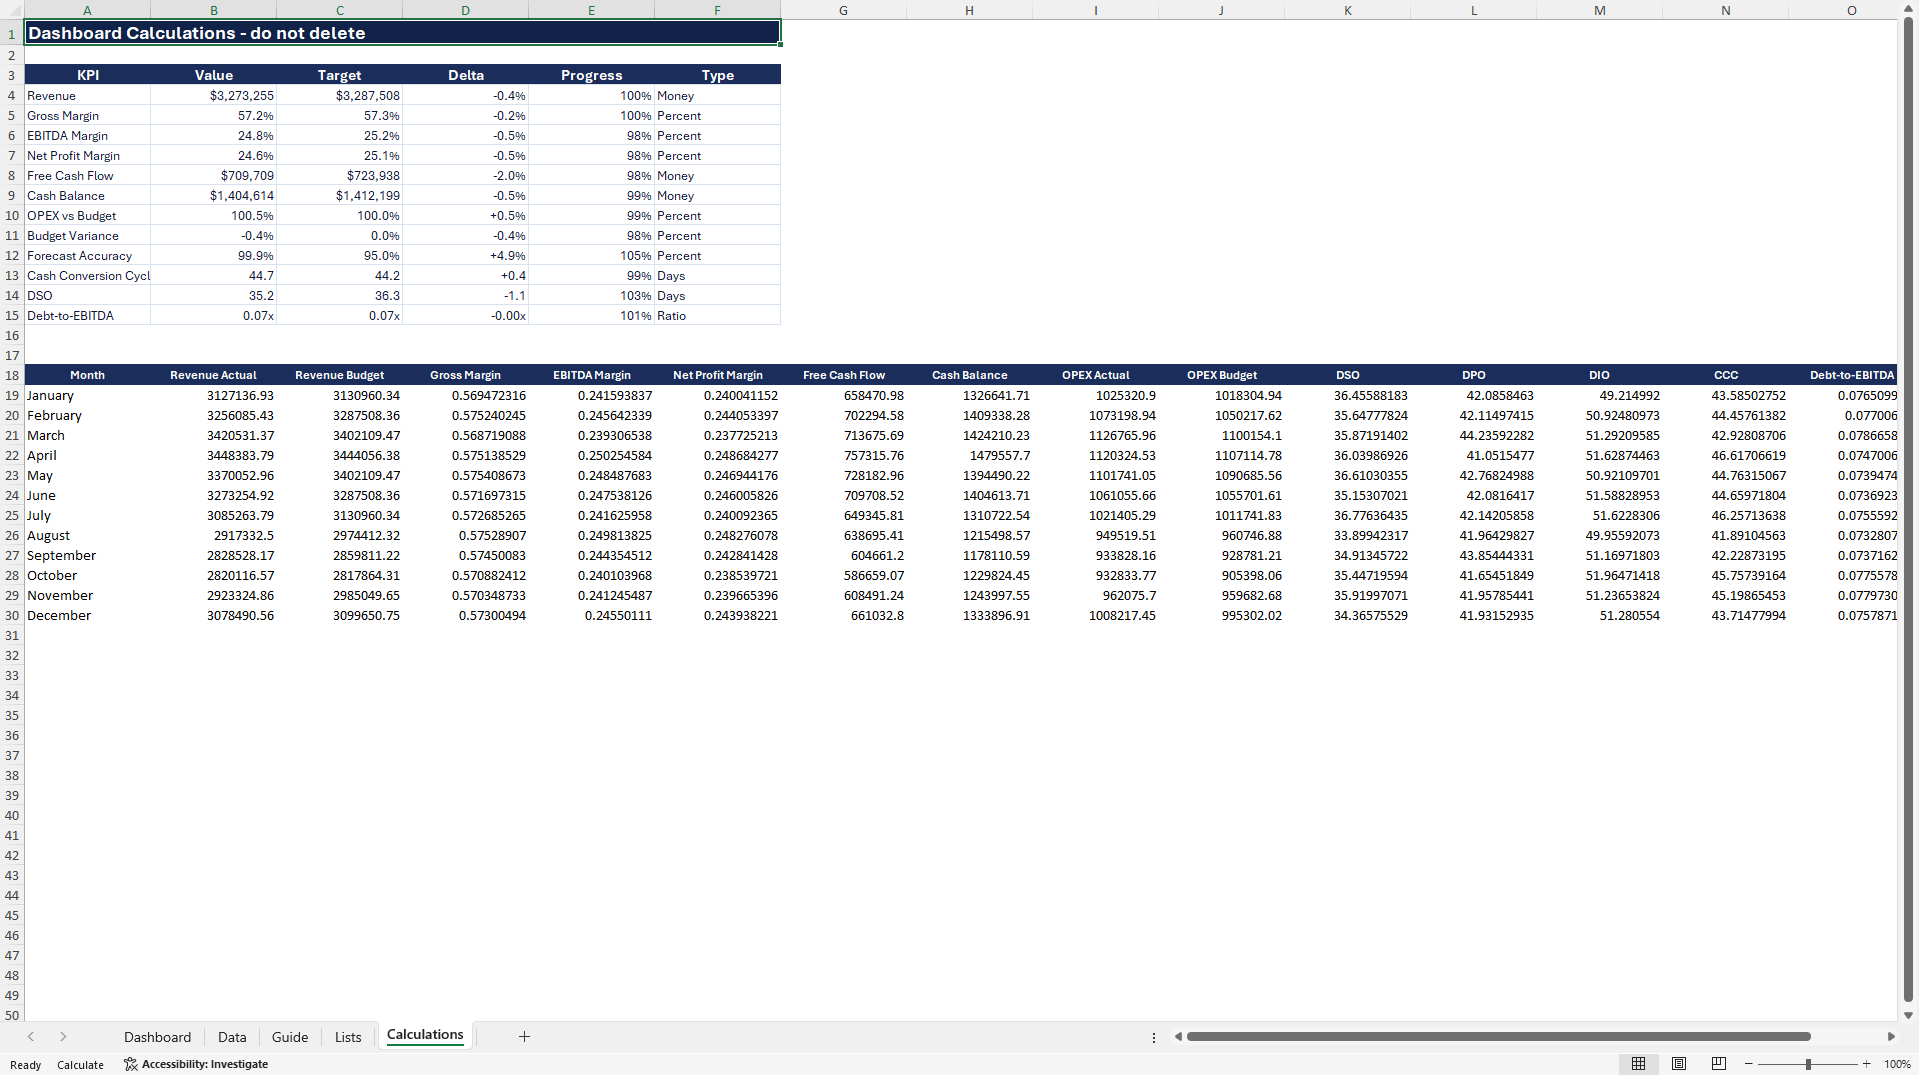Select the December month cell
The height and width of the screenshot is (1075, 1919).
tap(87, 615)
